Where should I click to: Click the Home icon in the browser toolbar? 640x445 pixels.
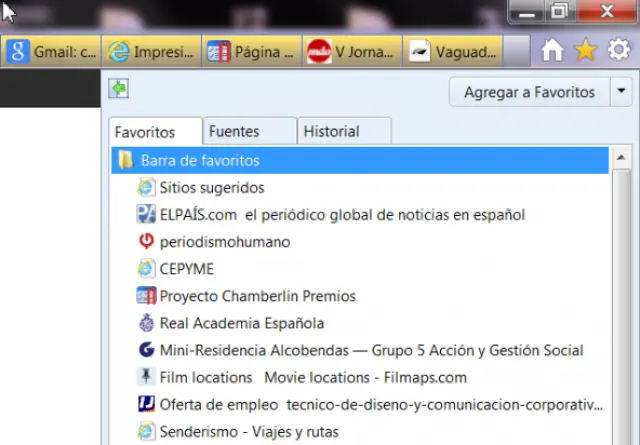tap(552, 50)
